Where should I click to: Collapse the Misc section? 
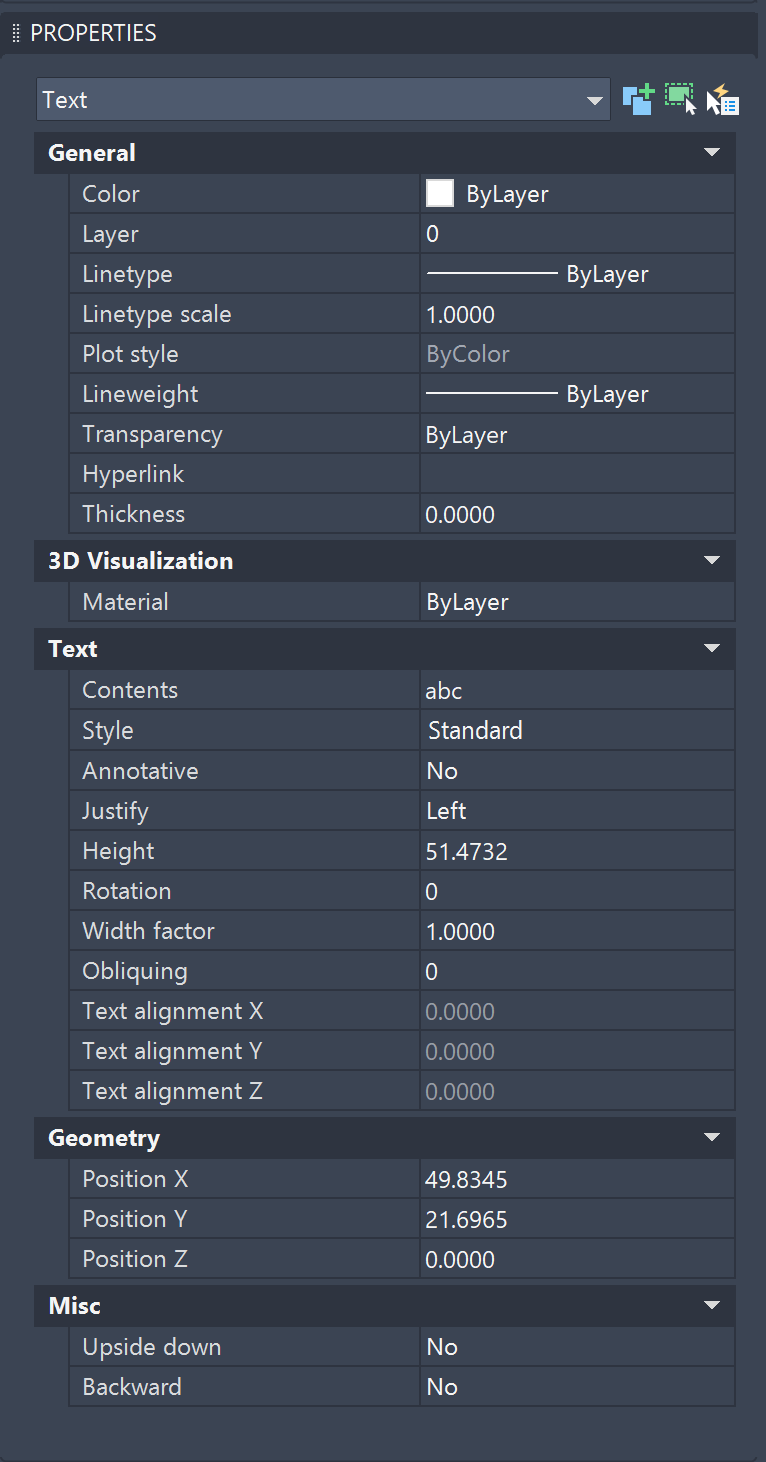[711, 1305]
